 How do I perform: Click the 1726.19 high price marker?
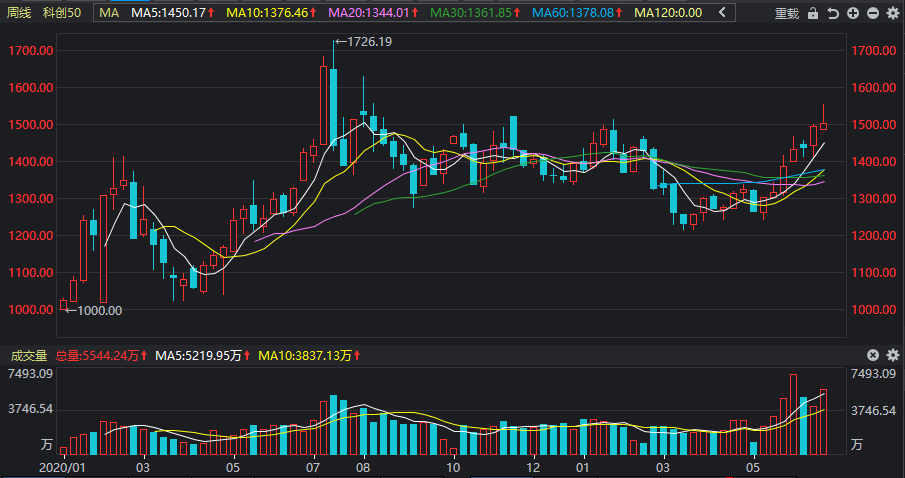(x=364, y=42)
